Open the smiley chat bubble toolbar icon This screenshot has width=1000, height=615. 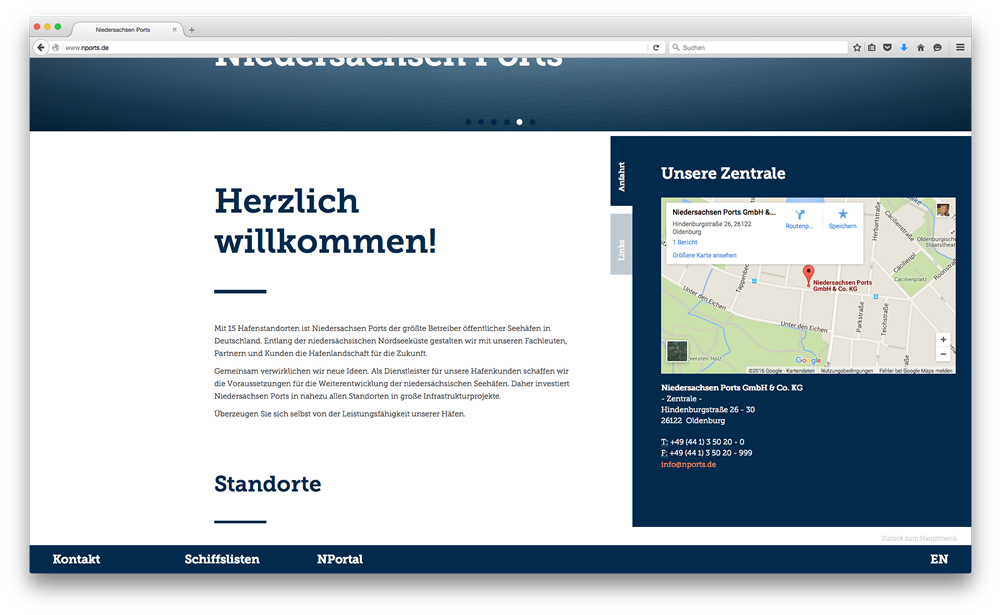coord(938,47)
